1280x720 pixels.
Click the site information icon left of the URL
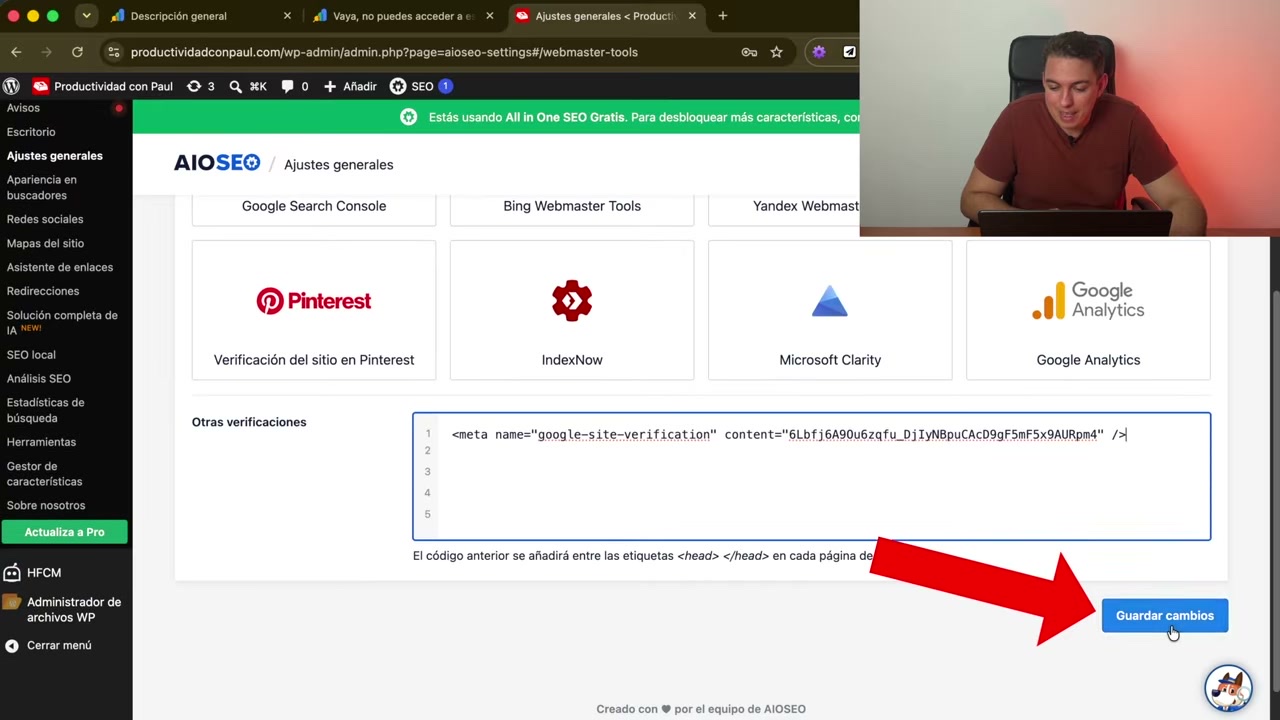click(113, 52)
